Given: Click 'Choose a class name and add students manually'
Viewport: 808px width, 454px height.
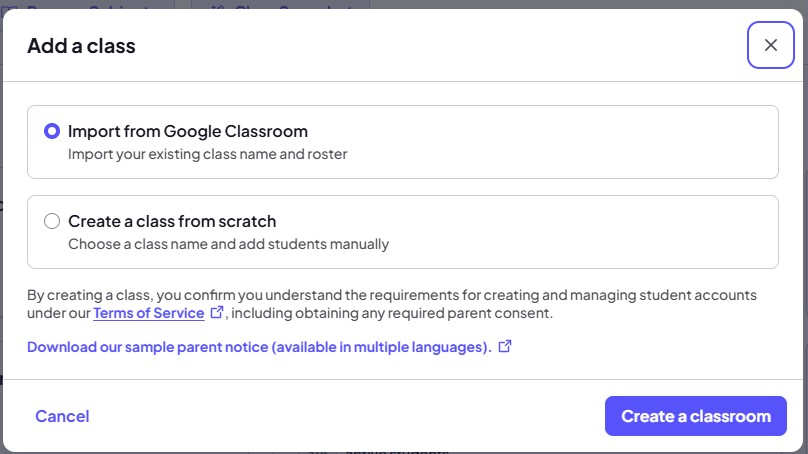Looking at the screenshot, I should (228, 244).
